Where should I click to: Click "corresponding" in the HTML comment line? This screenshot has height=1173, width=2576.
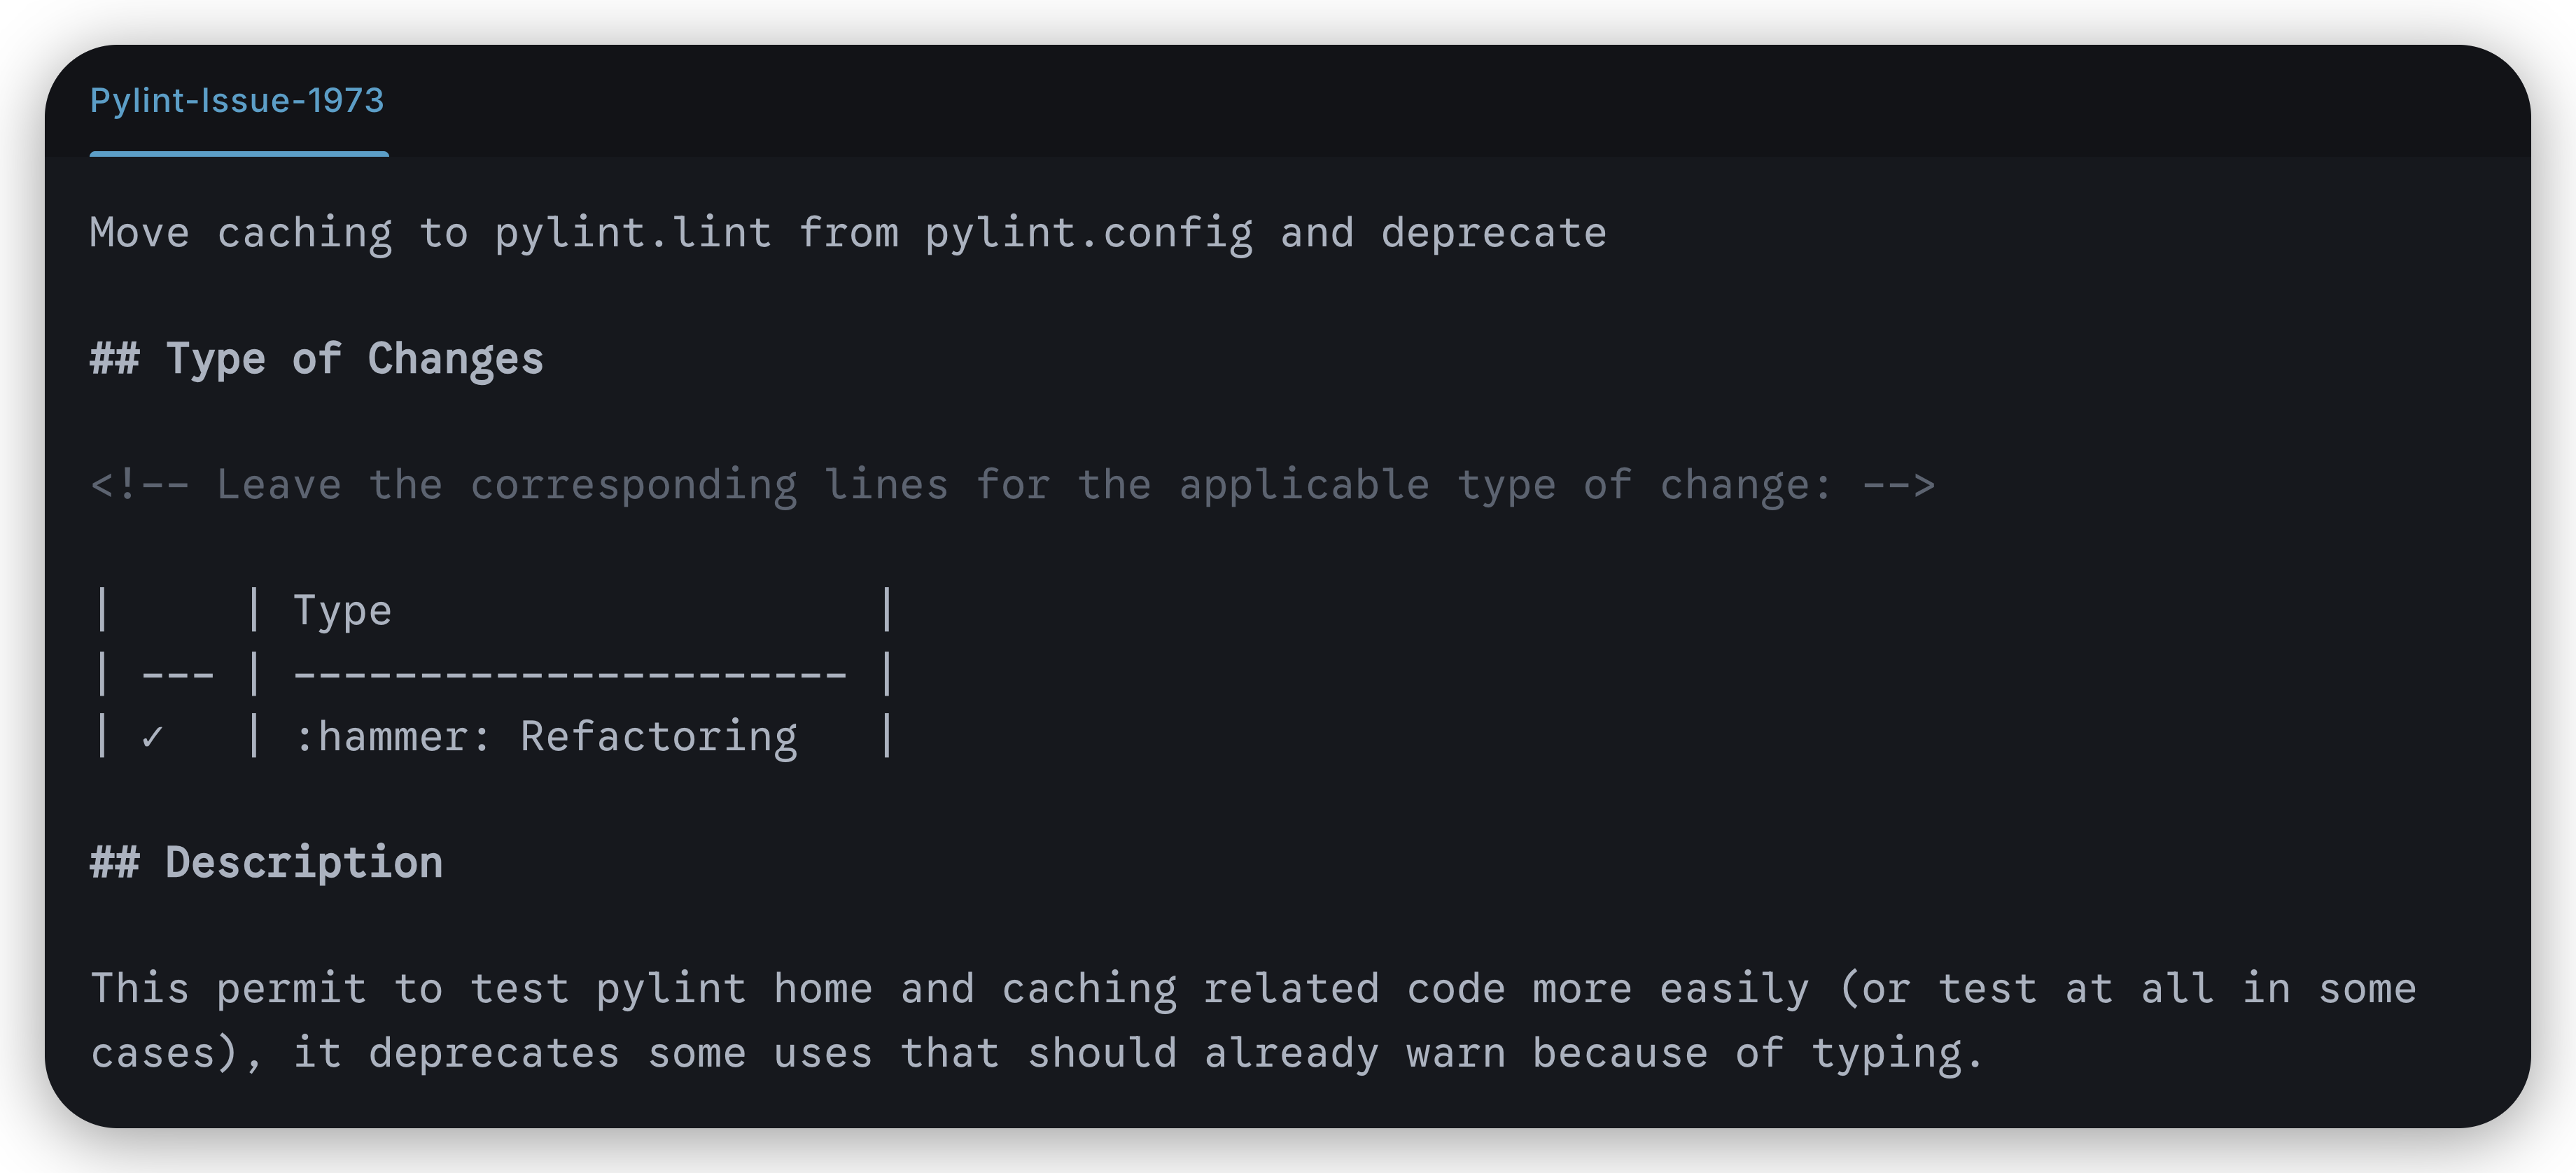[x=633, y=486]
